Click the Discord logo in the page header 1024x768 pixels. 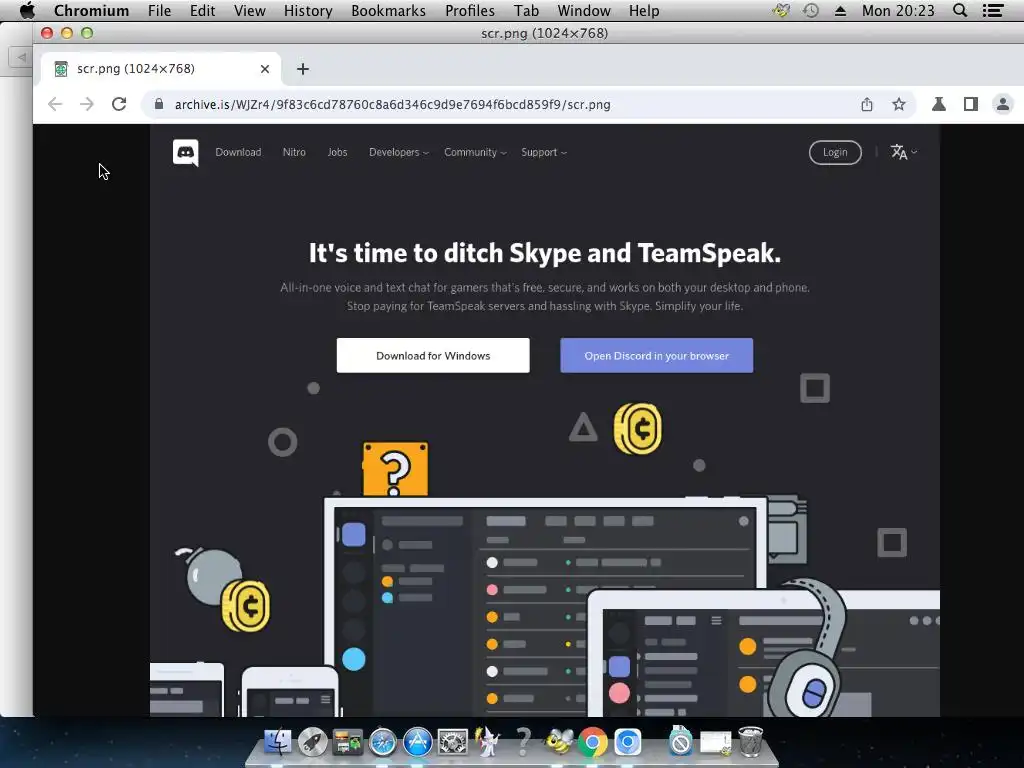185,153
